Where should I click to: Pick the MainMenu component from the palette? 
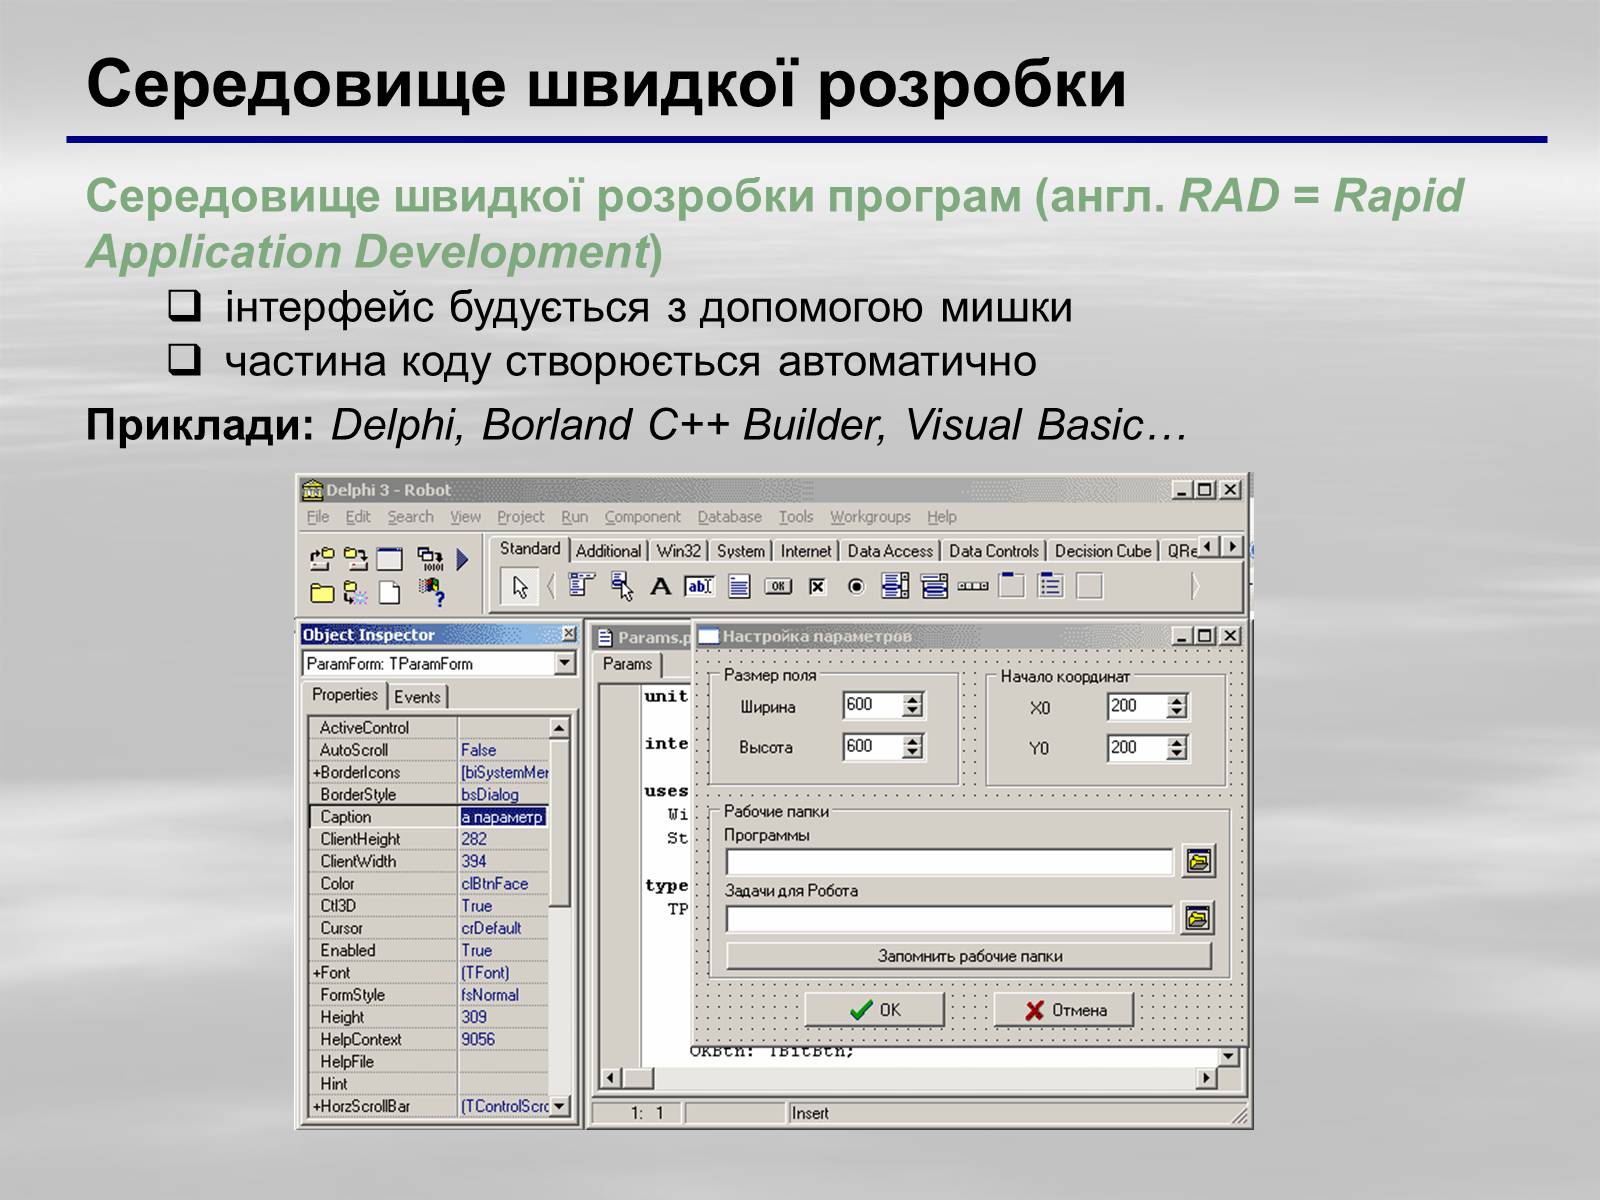coord(583,586)
